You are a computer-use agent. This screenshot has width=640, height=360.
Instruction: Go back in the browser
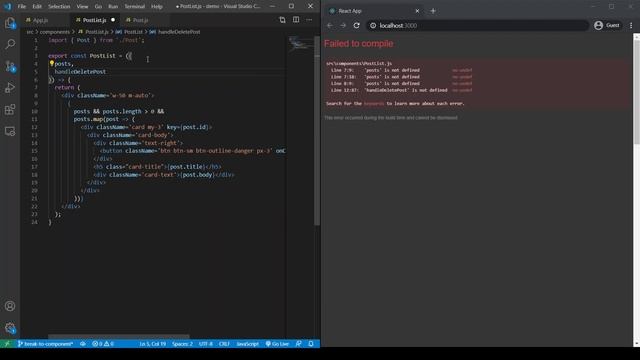(x=330, y=25)
